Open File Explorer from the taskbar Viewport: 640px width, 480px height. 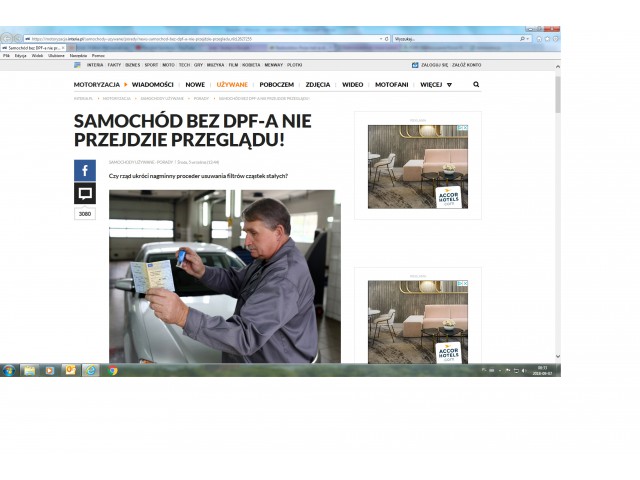29,370
